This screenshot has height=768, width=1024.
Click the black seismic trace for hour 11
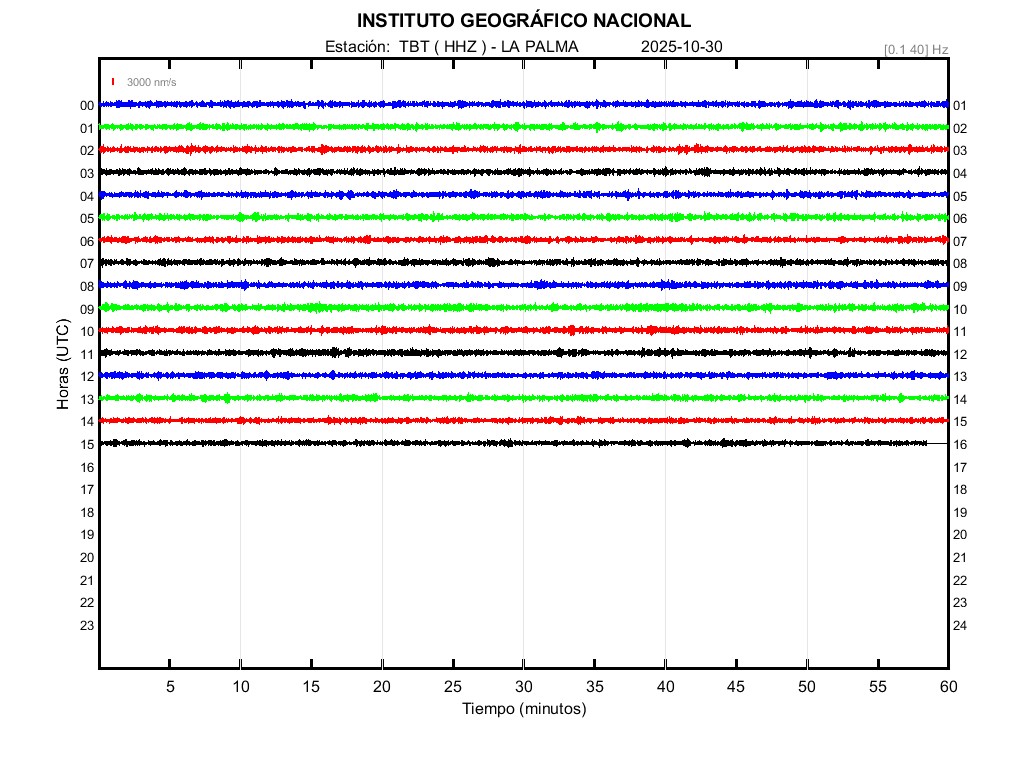pos(523,352)
